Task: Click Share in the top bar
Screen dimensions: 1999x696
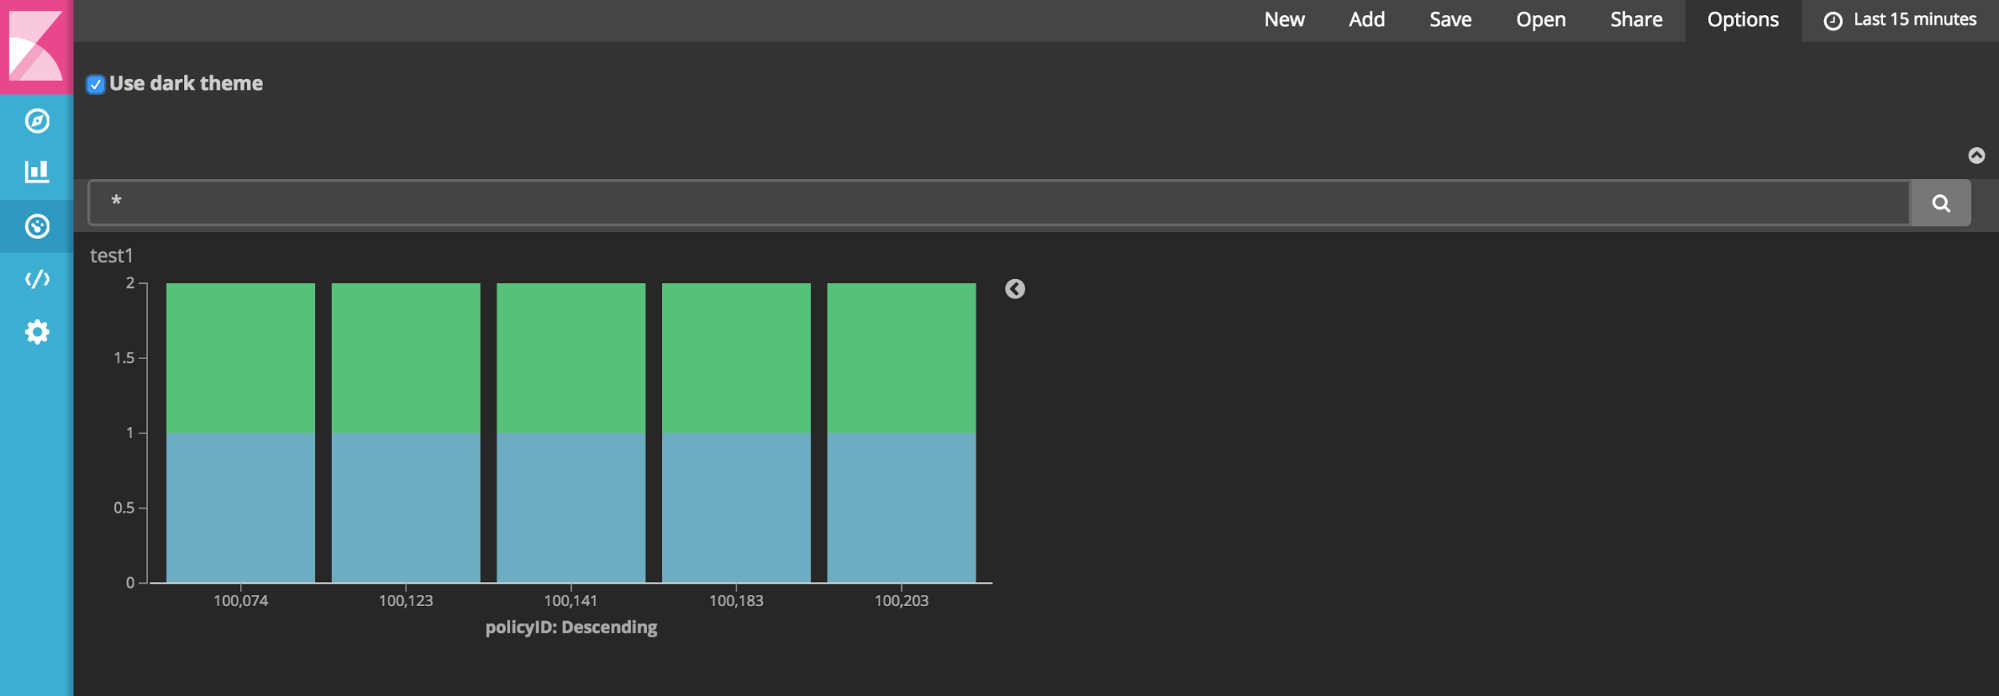Action: tap(1636, 20)
